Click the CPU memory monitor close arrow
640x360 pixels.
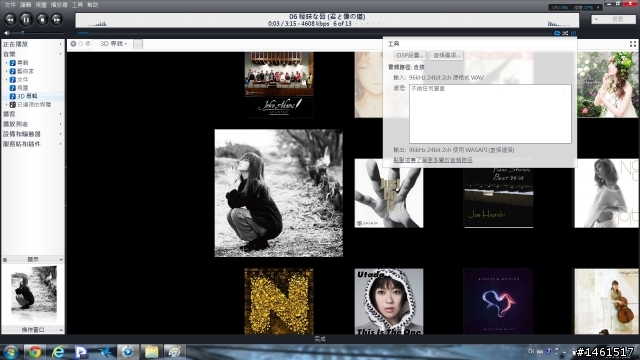598,7
